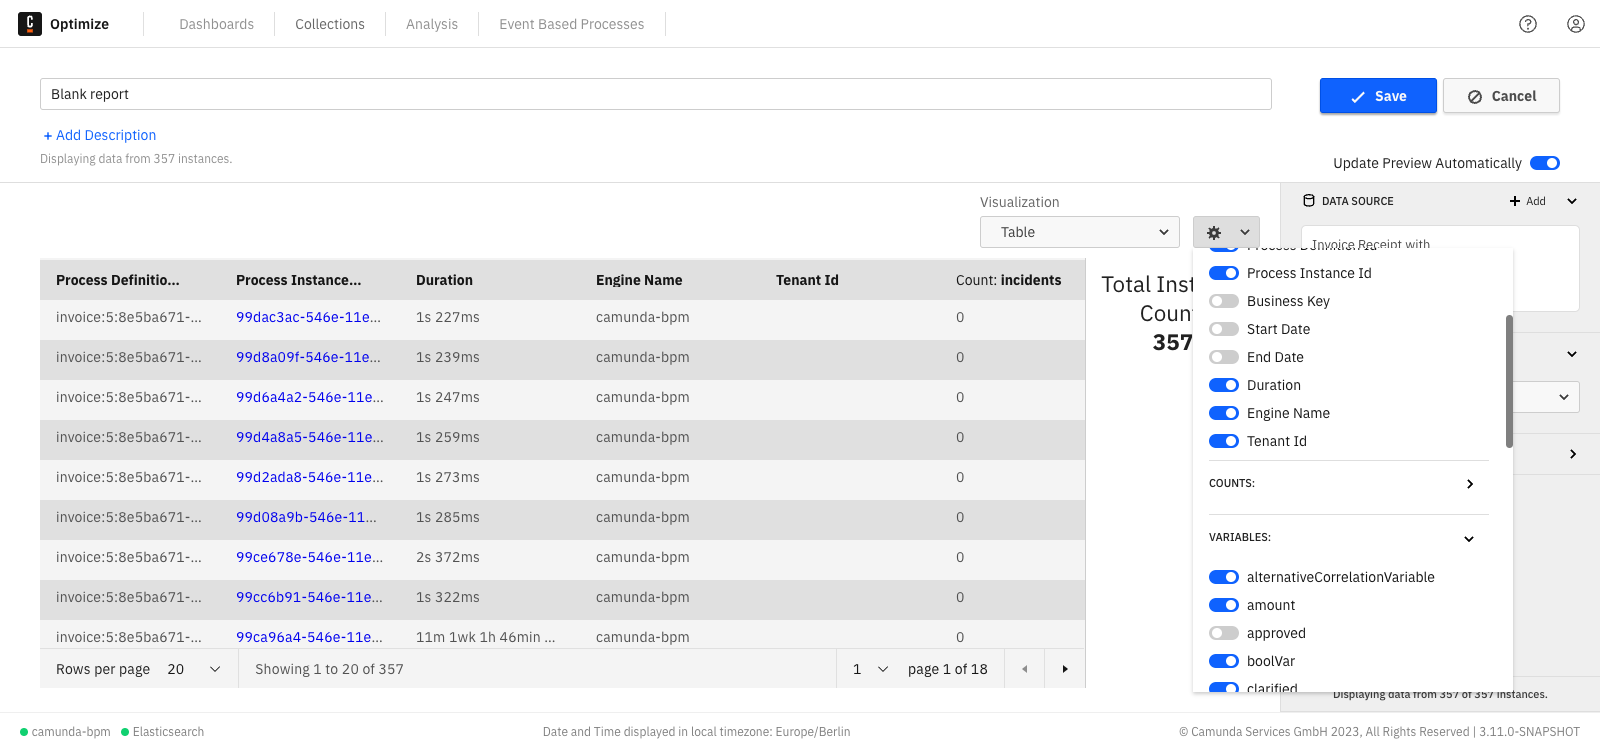Sort by Count: incidents column header

(1008, 280)
